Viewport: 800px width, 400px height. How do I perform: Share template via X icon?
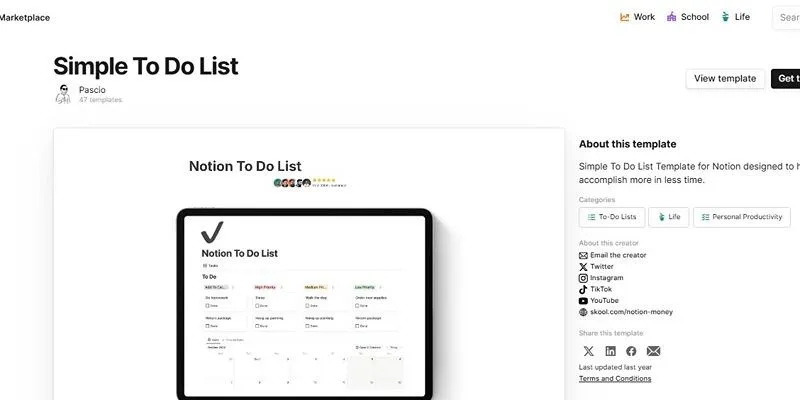pos(588,351)
